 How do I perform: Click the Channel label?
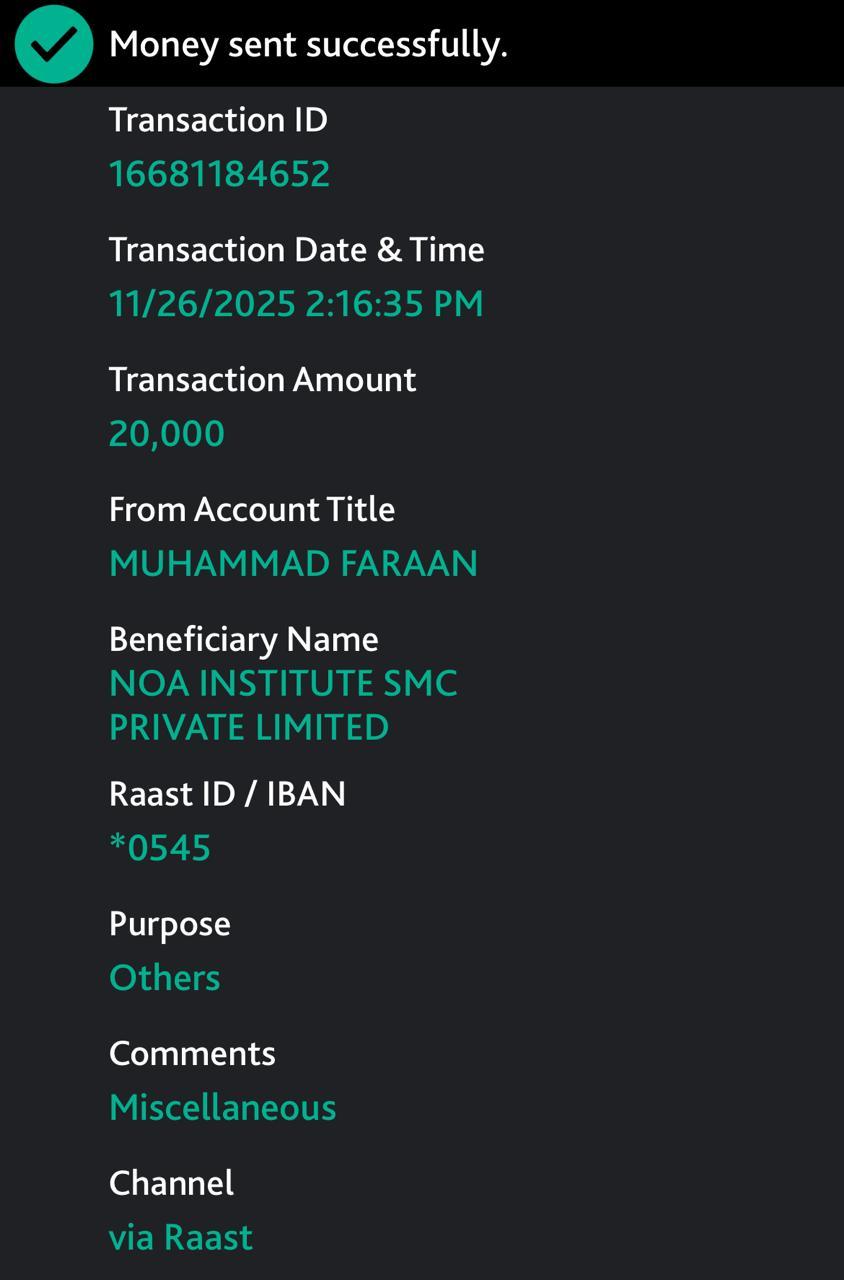171,1184
